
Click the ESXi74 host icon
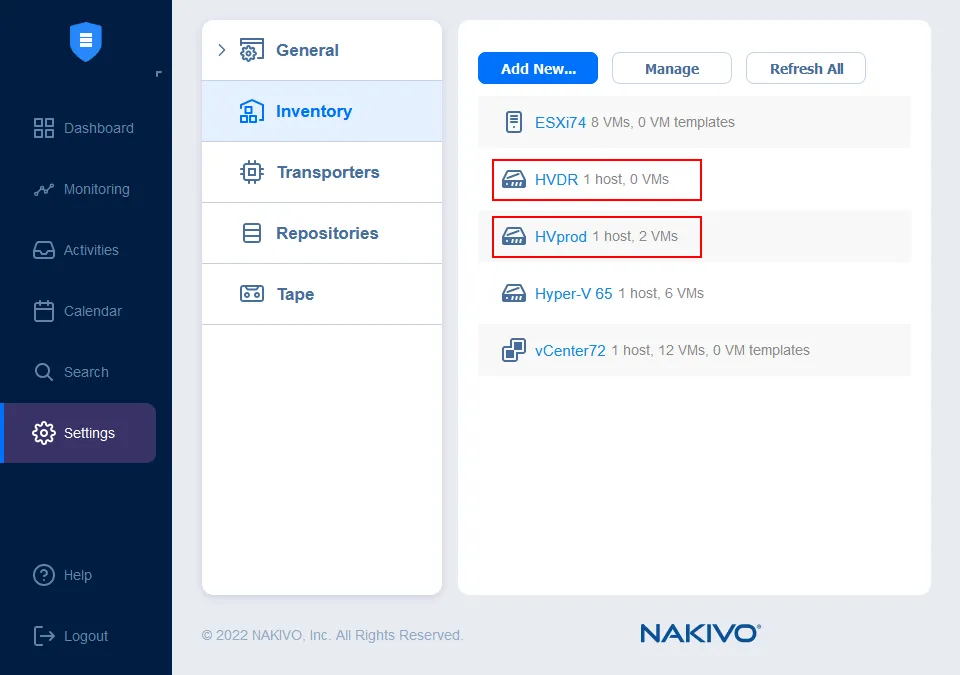(x=513, y=122)
